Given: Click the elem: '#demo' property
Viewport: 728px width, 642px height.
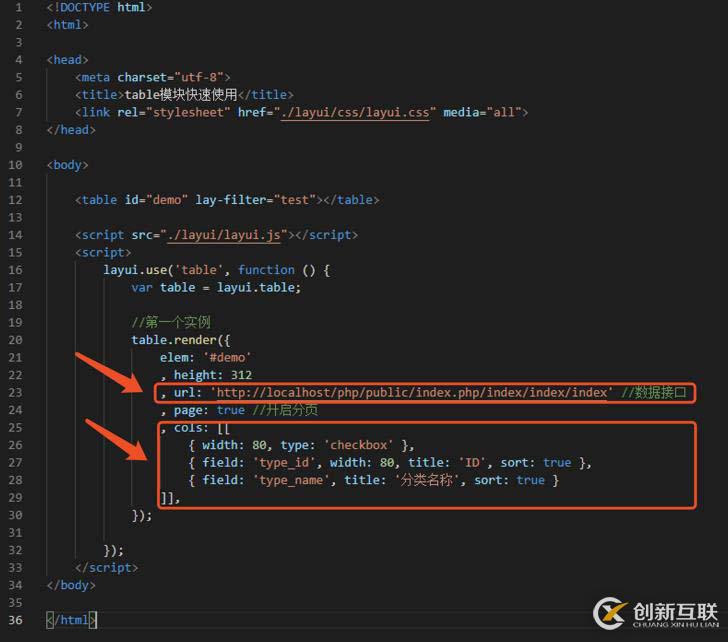Looking at the screenshot, I should click(205, 357).
